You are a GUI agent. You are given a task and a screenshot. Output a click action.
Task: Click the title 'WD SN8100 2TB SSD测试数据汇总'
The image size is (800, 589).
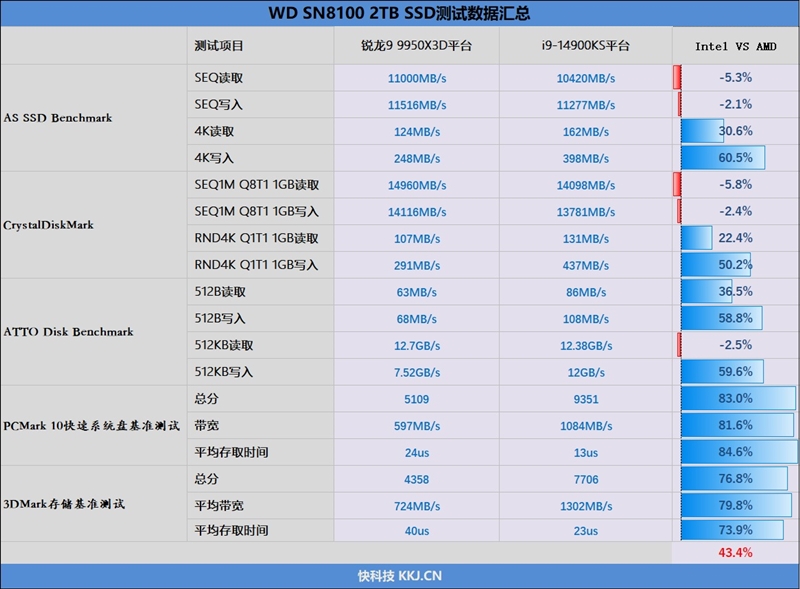[x=399, y=13]
